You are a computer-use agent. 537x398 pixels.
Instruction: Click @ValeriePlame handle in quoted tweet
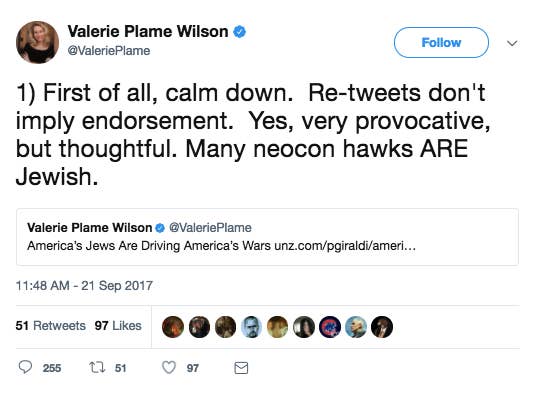210,228
